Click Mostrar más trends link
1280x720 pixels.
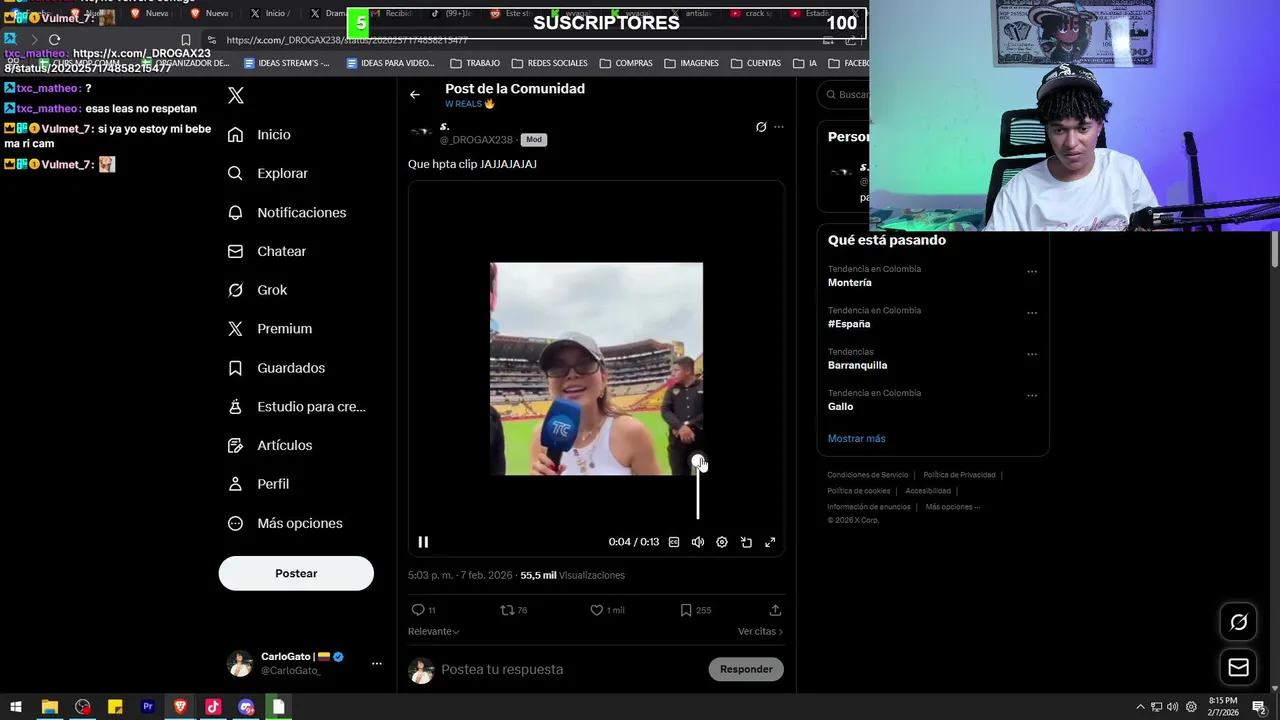tap(856, 439)
